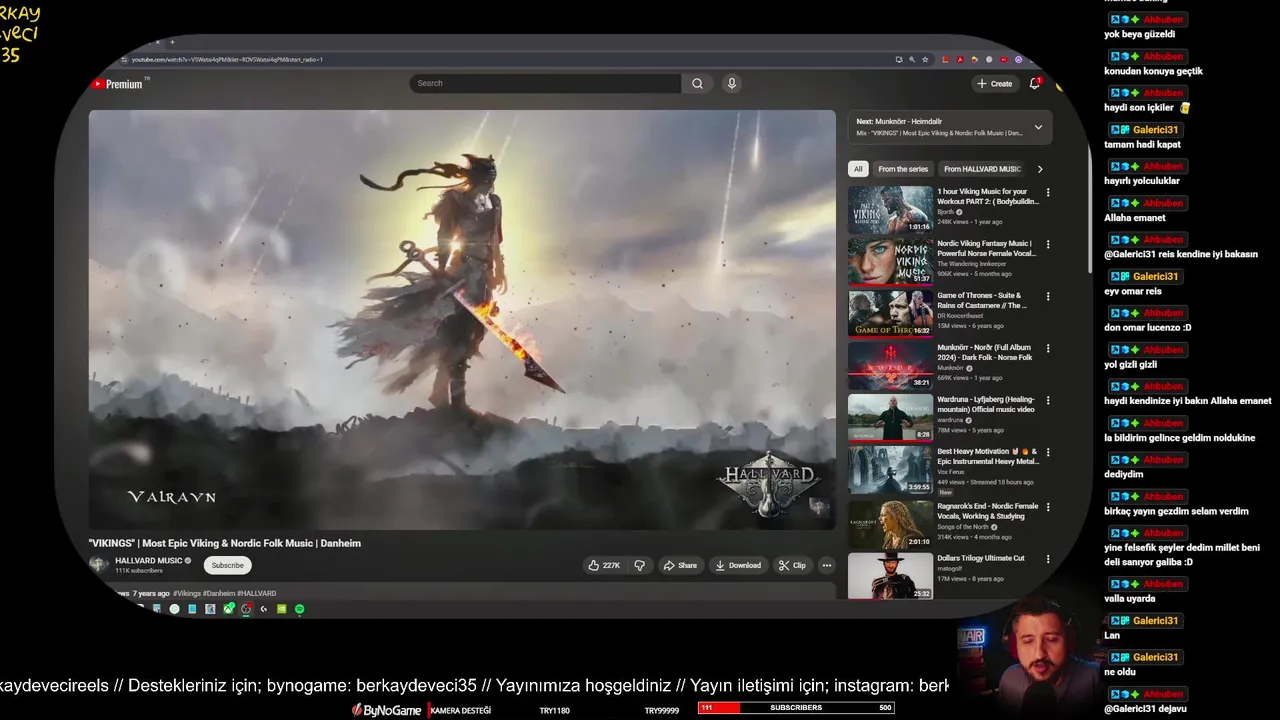
Task: Dislike the video with thumbs-down
Action: (x=640, y=566)
